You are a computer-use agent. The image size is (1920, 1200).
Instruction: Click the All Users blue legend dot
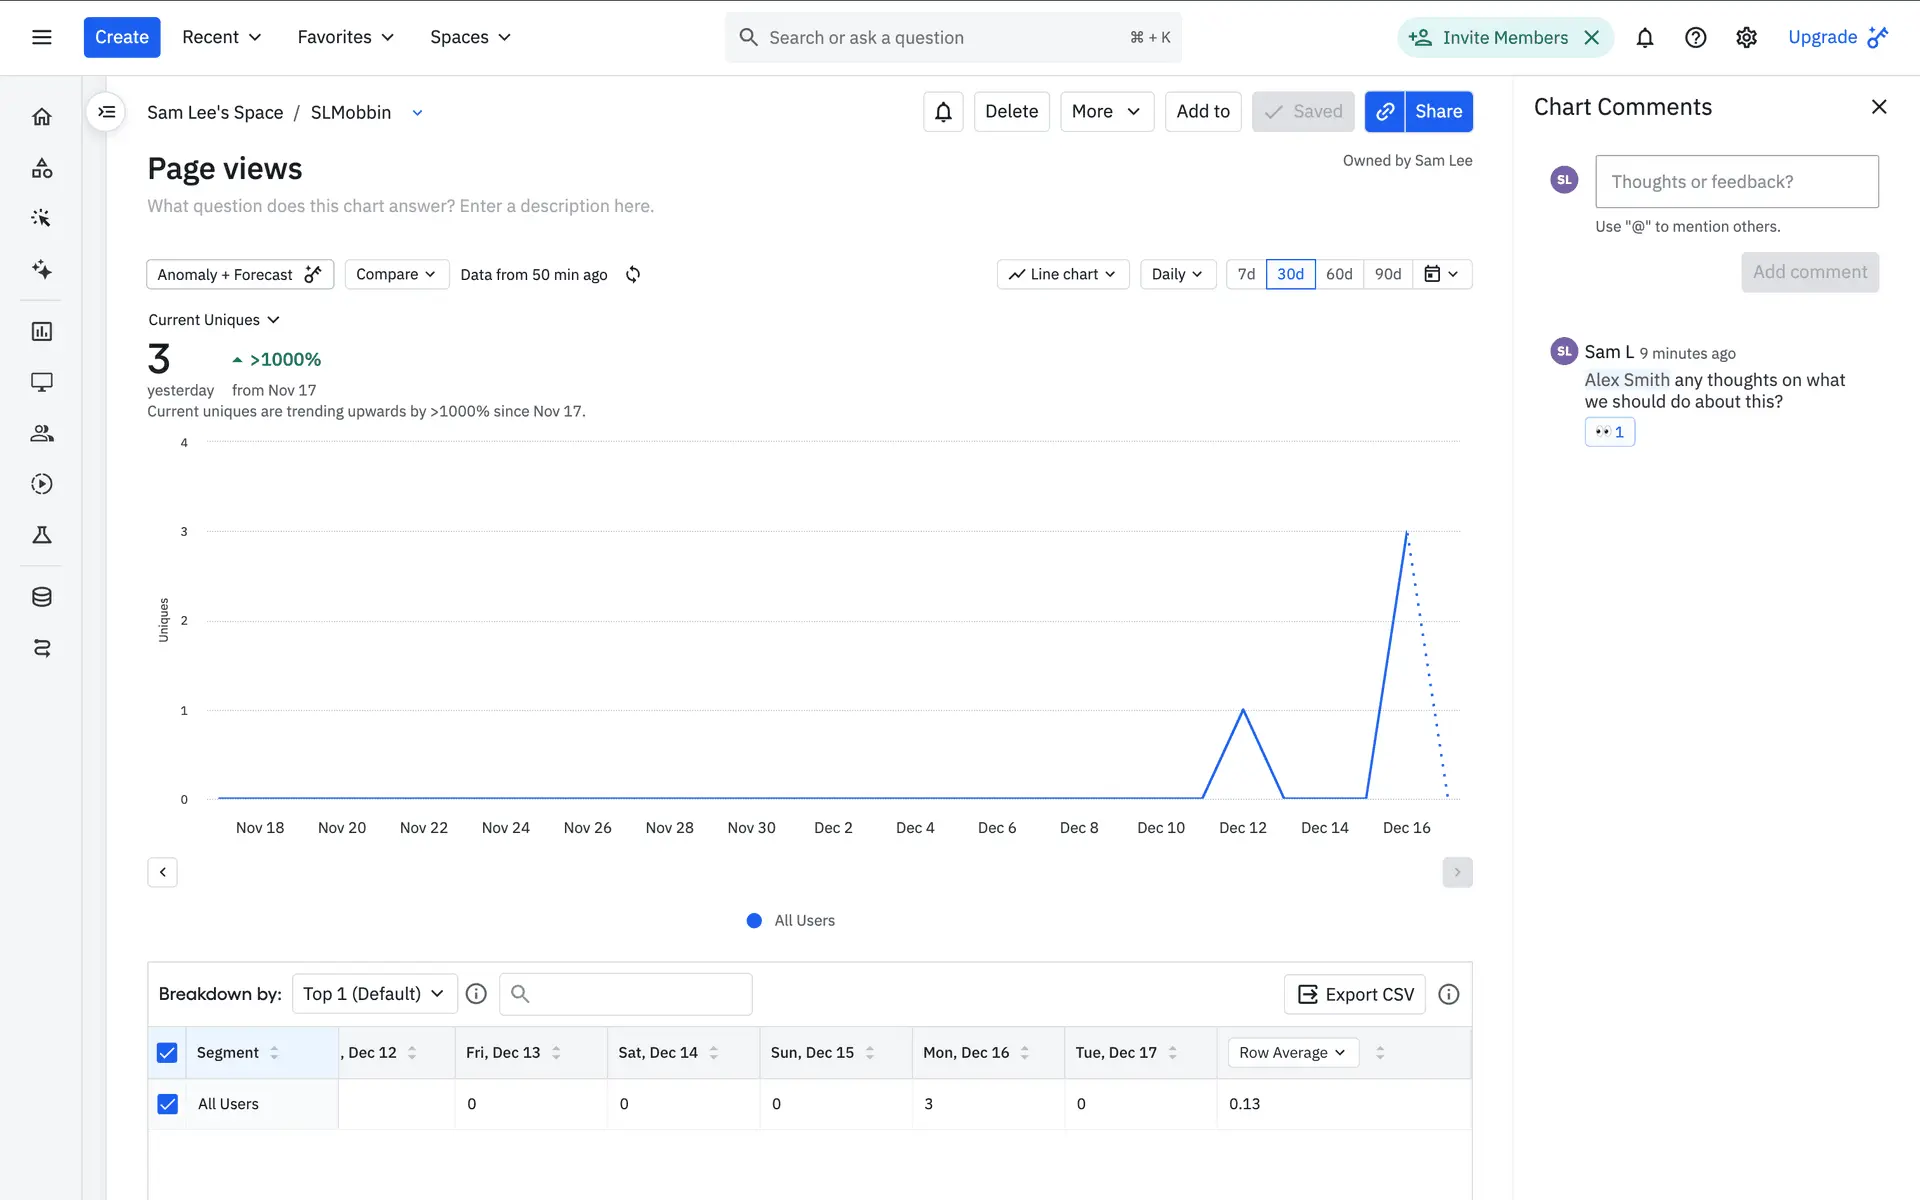pyautogui.click(x=754, y=921)
